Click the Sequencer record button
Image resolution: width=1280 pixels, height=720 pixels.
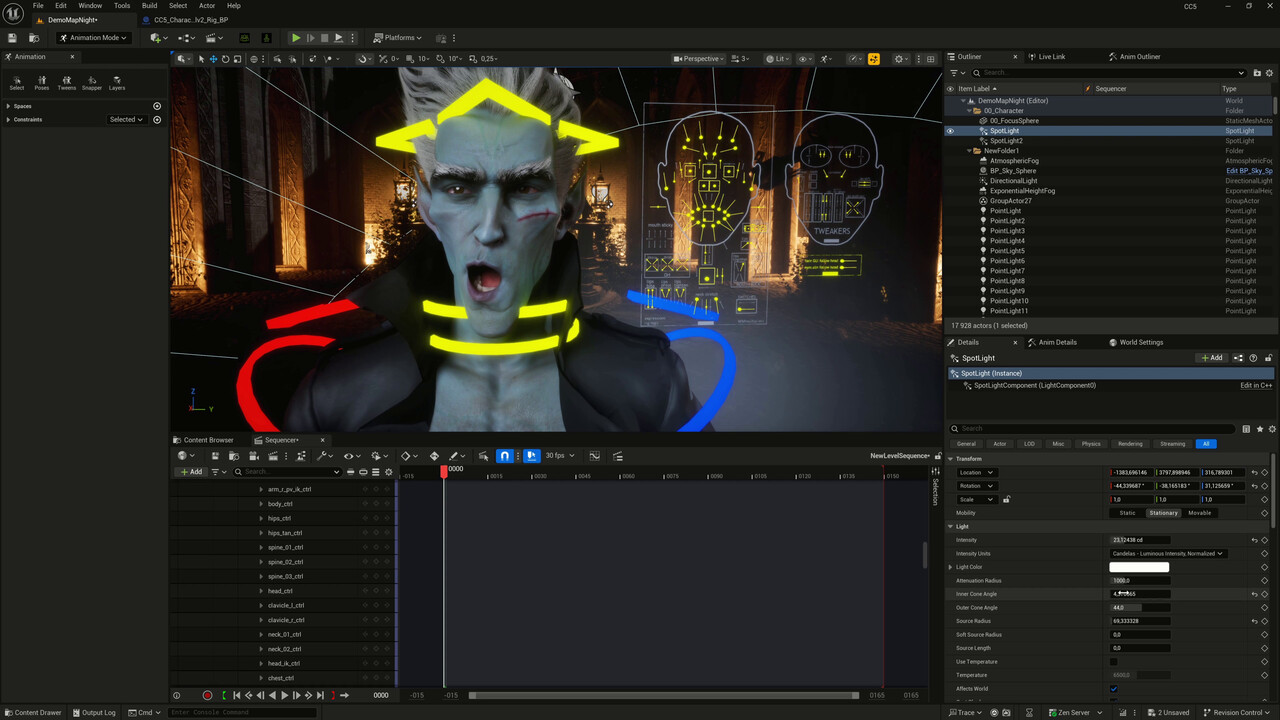coord(207,695)
